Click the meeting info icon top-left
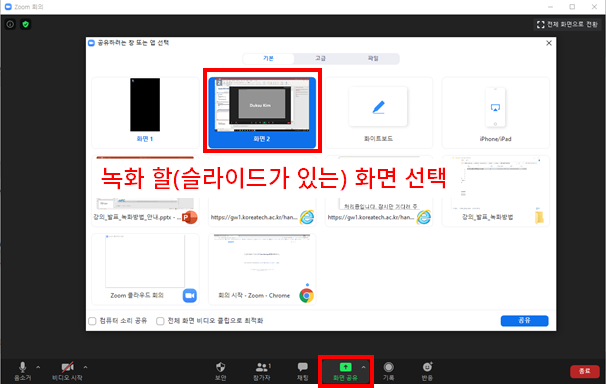This screenshot has height=388, width=606. [x=10, y=24]
